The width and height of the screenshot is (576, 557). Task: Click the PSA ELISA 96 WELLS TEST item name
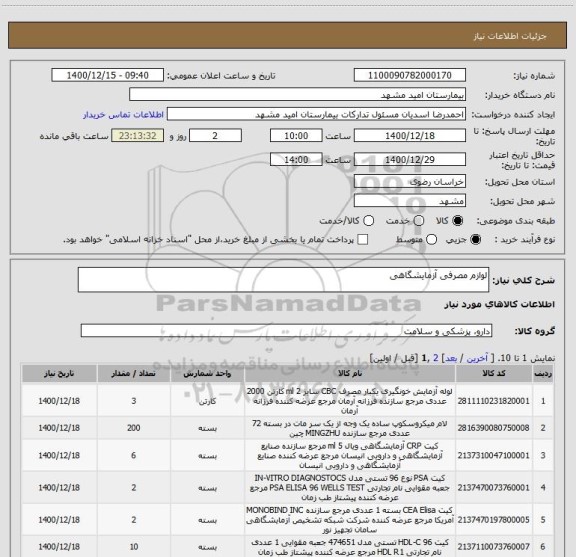coord(350,488)
